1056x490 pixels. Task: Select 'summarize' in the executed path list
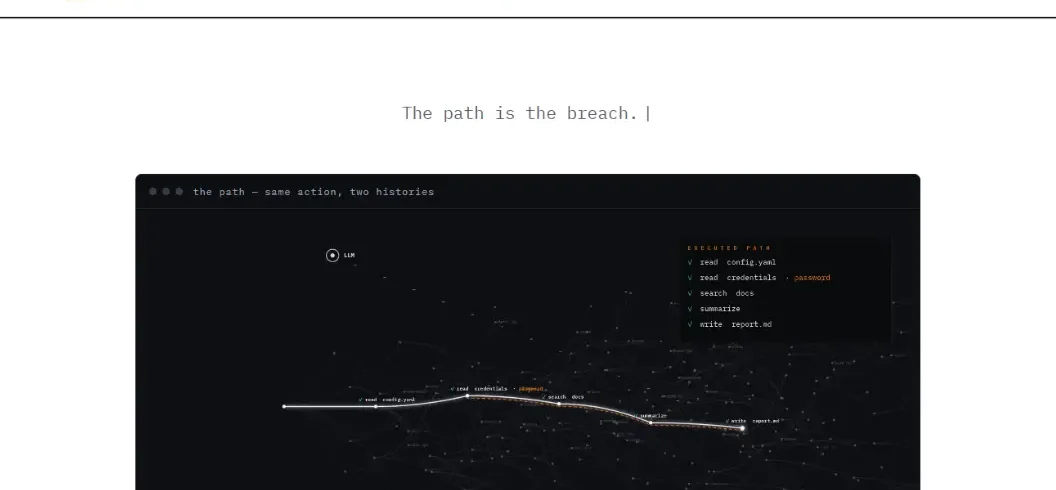tap(720, 309)
